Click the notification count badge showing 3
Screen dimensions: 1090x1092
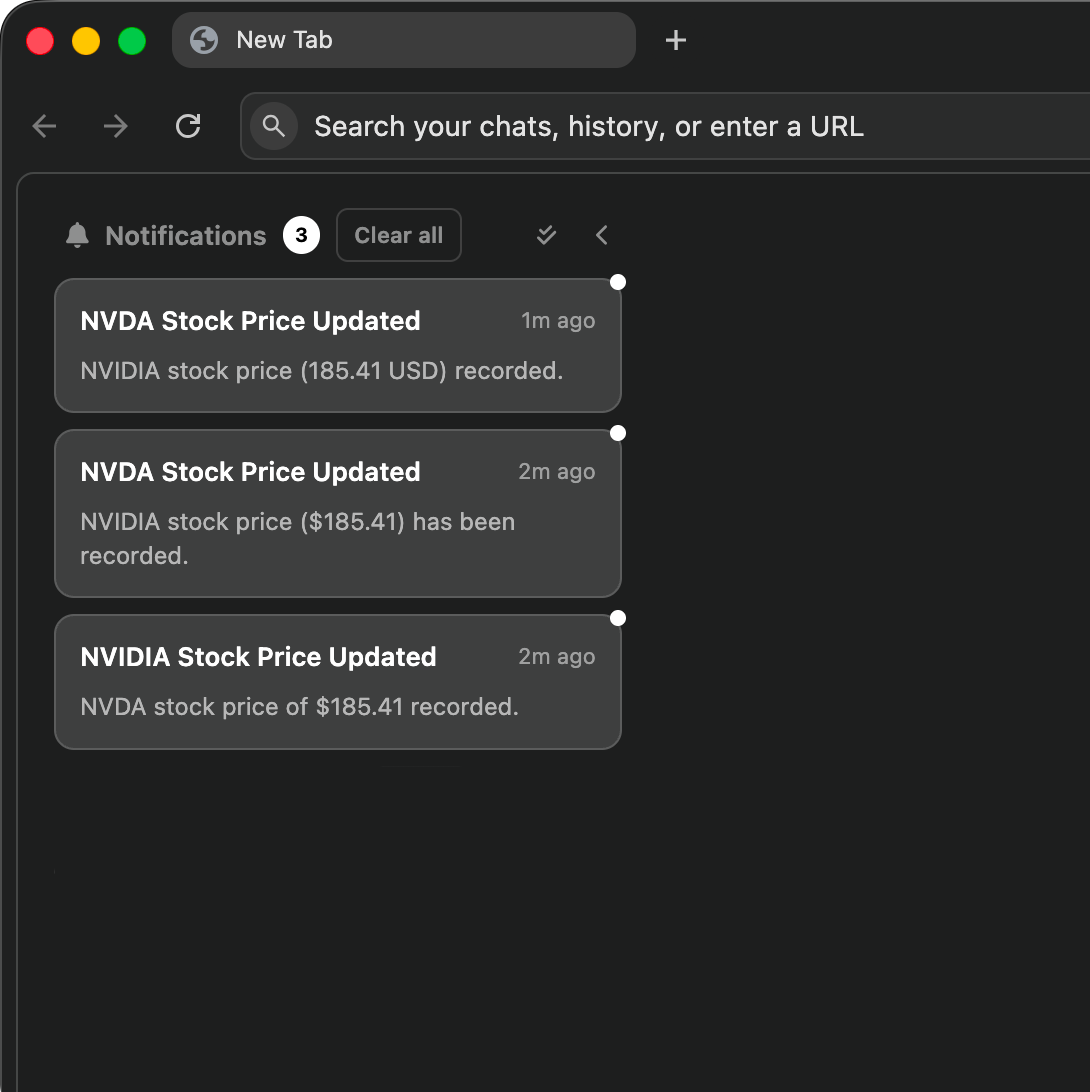301,235
